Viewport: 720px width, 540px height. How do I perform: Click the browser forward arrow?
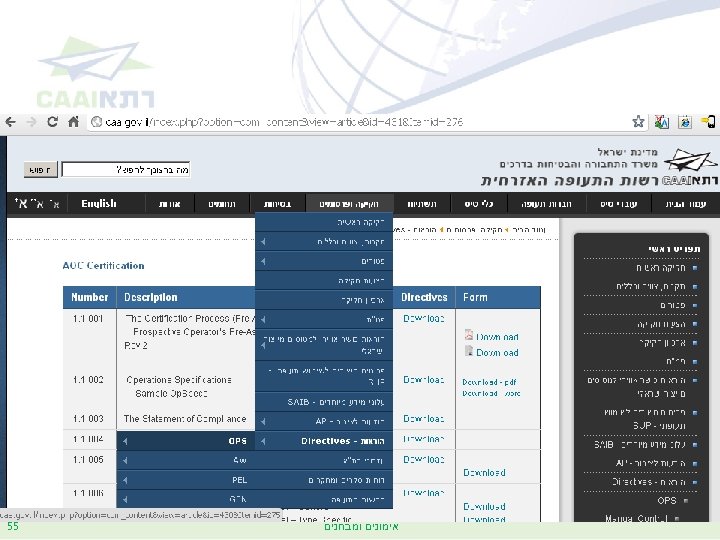click(31, 122)
